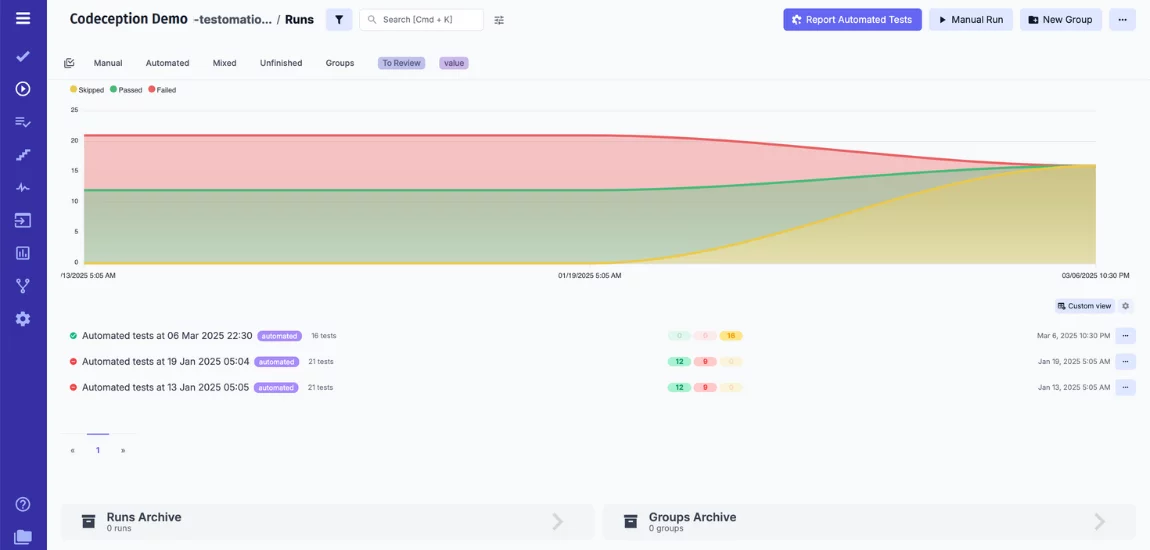Start a Manual Run

[970, 20]
